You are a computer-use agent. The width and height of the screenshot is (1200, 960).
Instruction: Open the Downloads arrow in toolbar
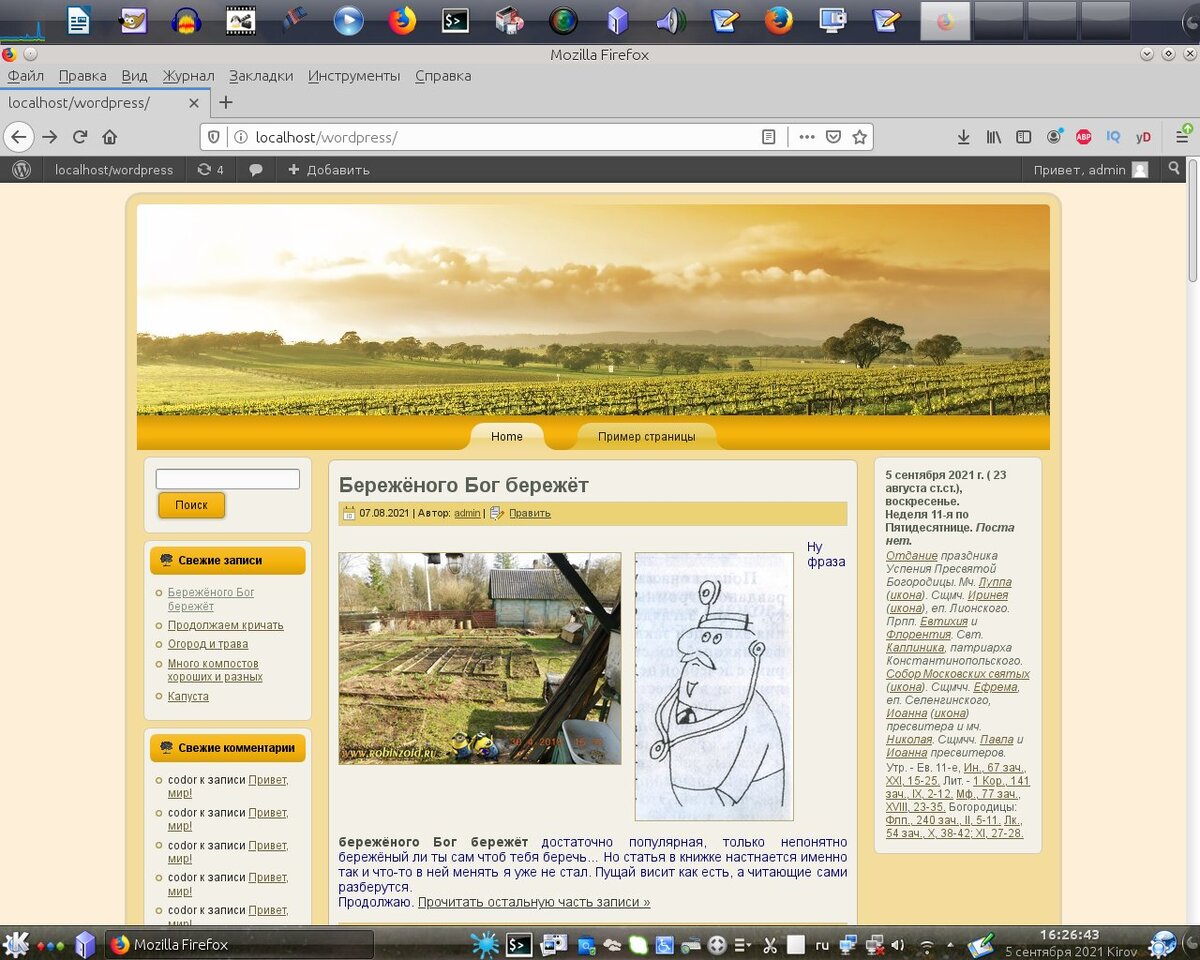point(963,137)
